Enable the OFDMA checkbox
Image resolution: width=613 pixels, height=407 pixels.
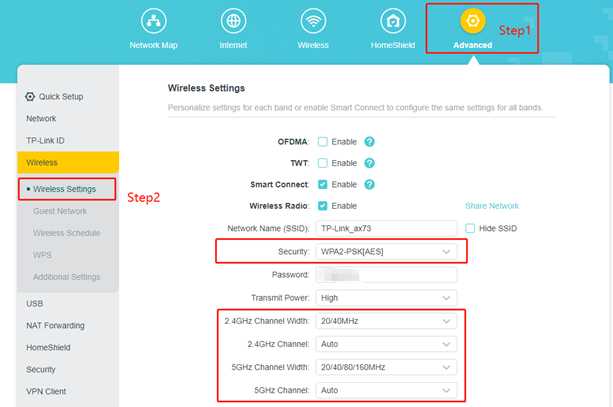coord(322,142)
